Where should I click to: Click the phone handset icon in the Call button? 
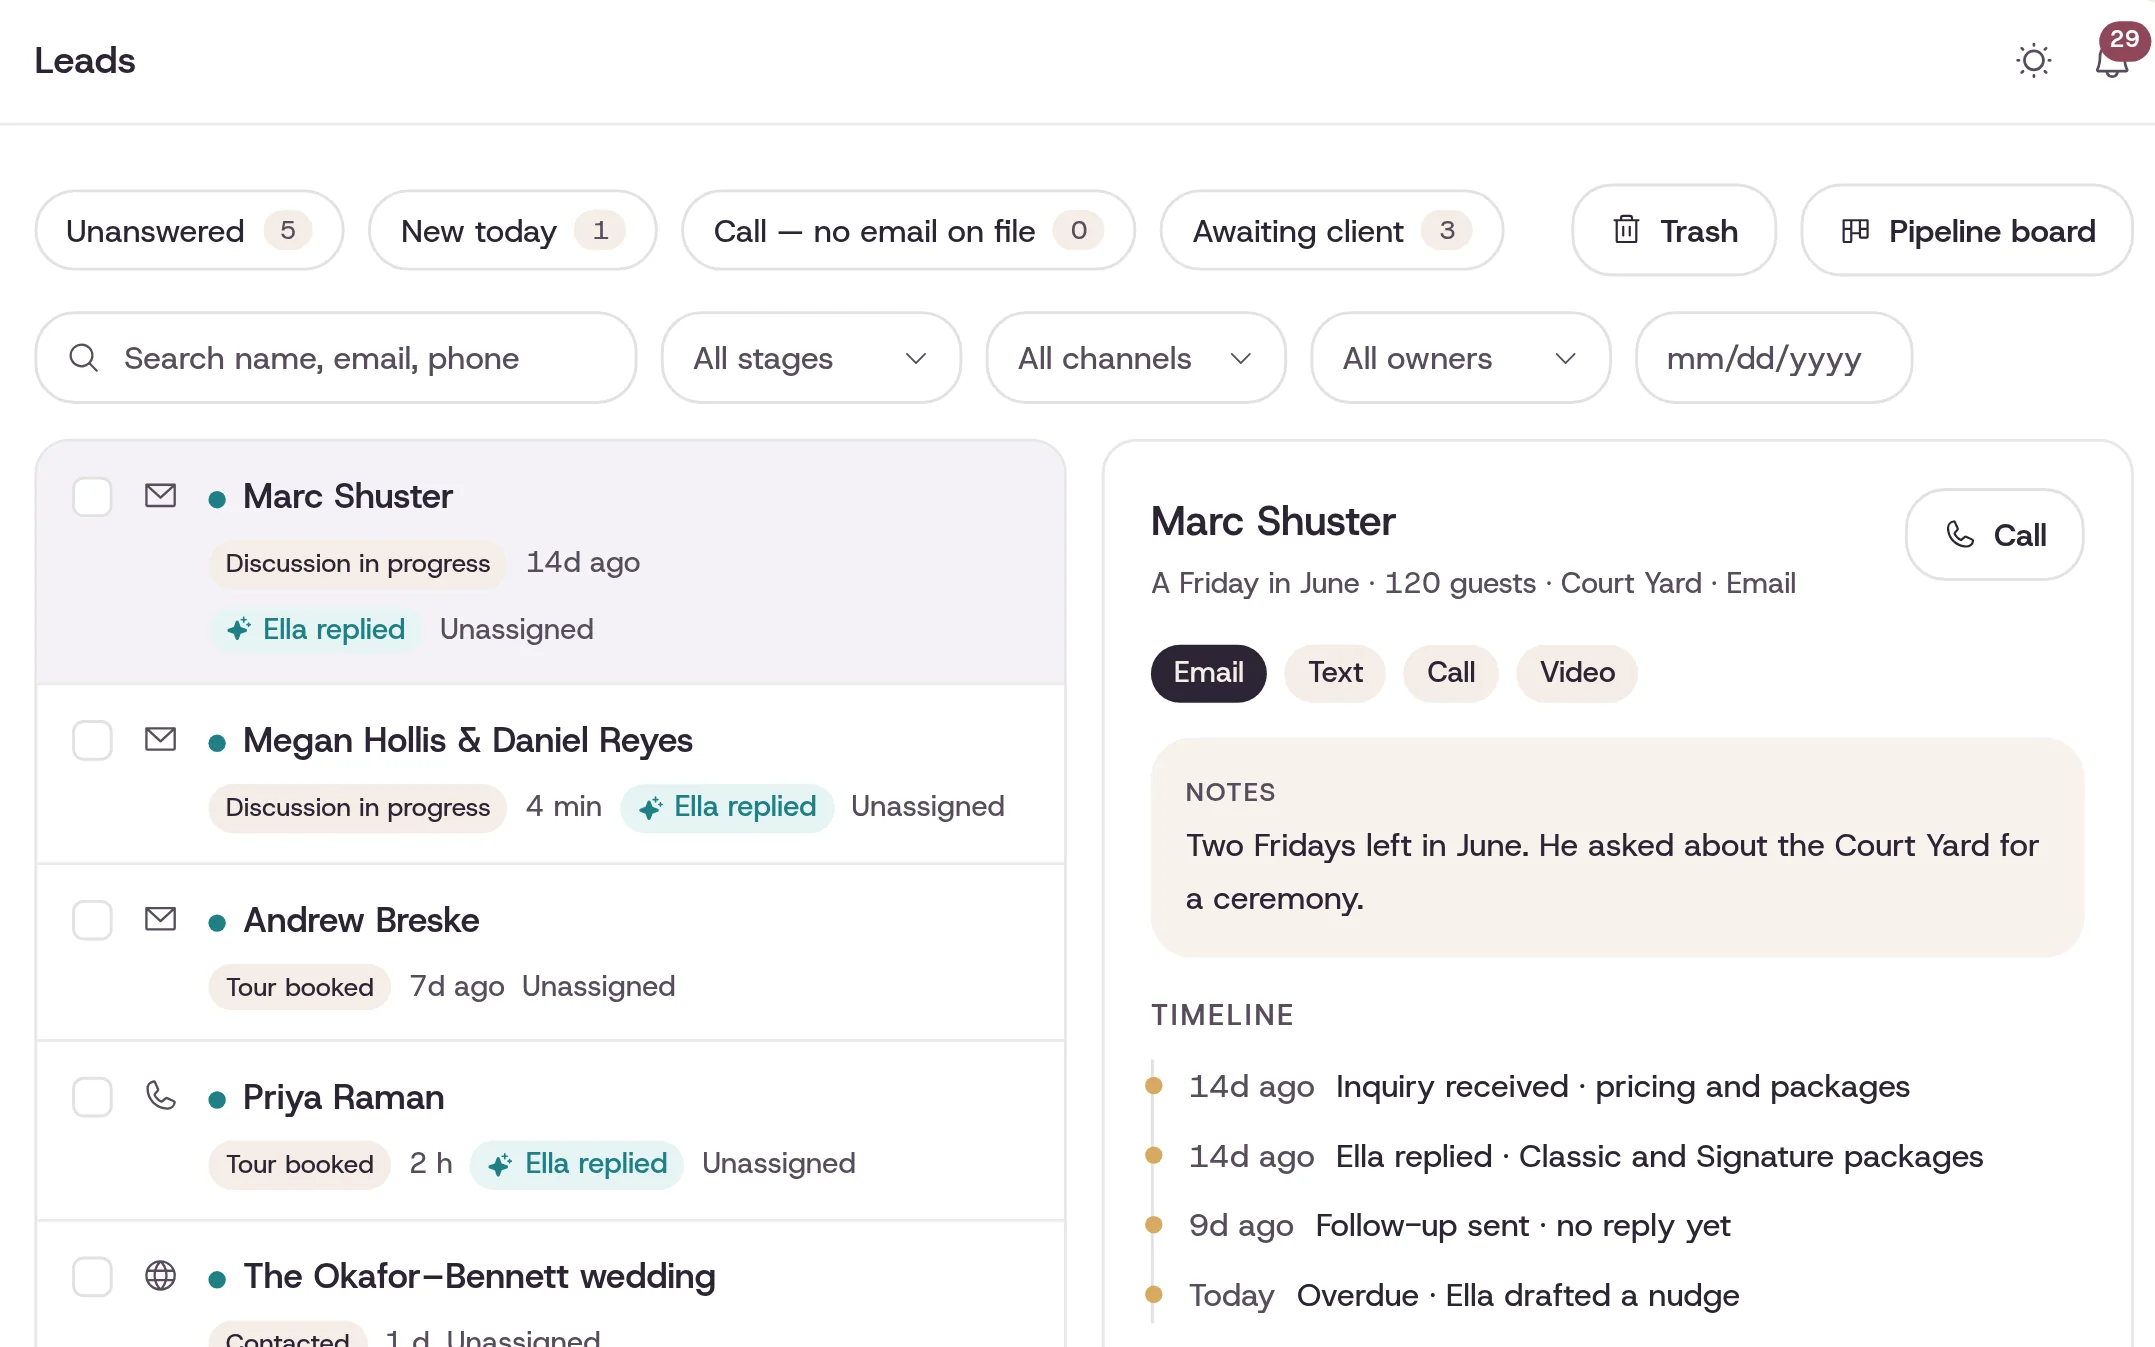(x=1960, y=535)
